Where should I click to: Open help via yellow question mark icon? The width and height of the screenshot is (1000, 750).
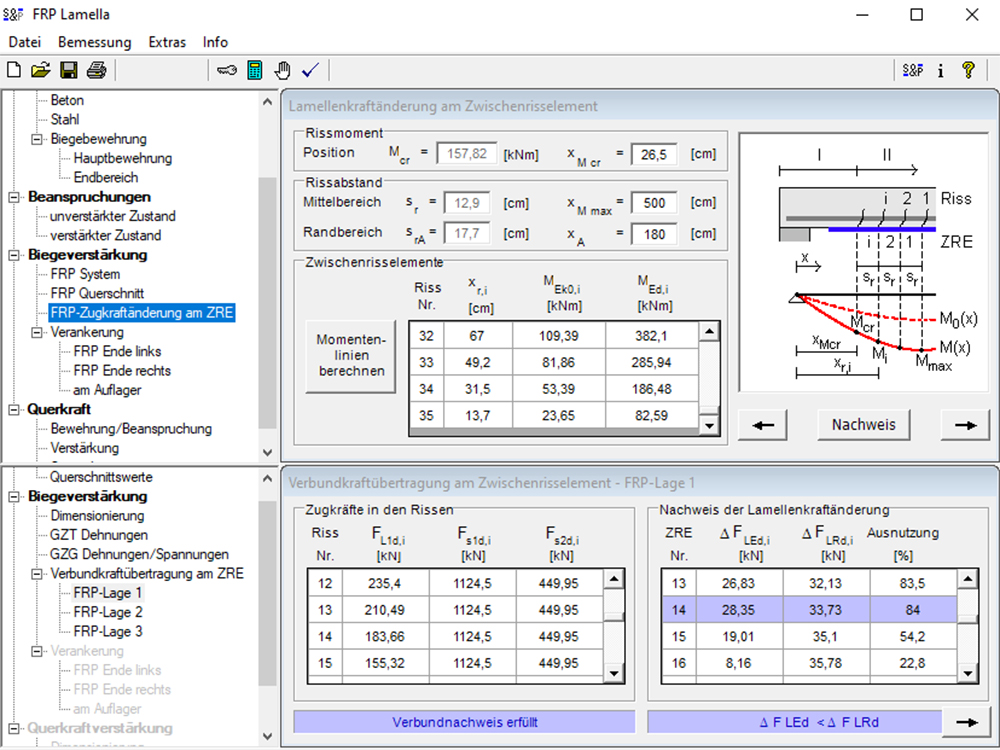click(x=968, y=70)
